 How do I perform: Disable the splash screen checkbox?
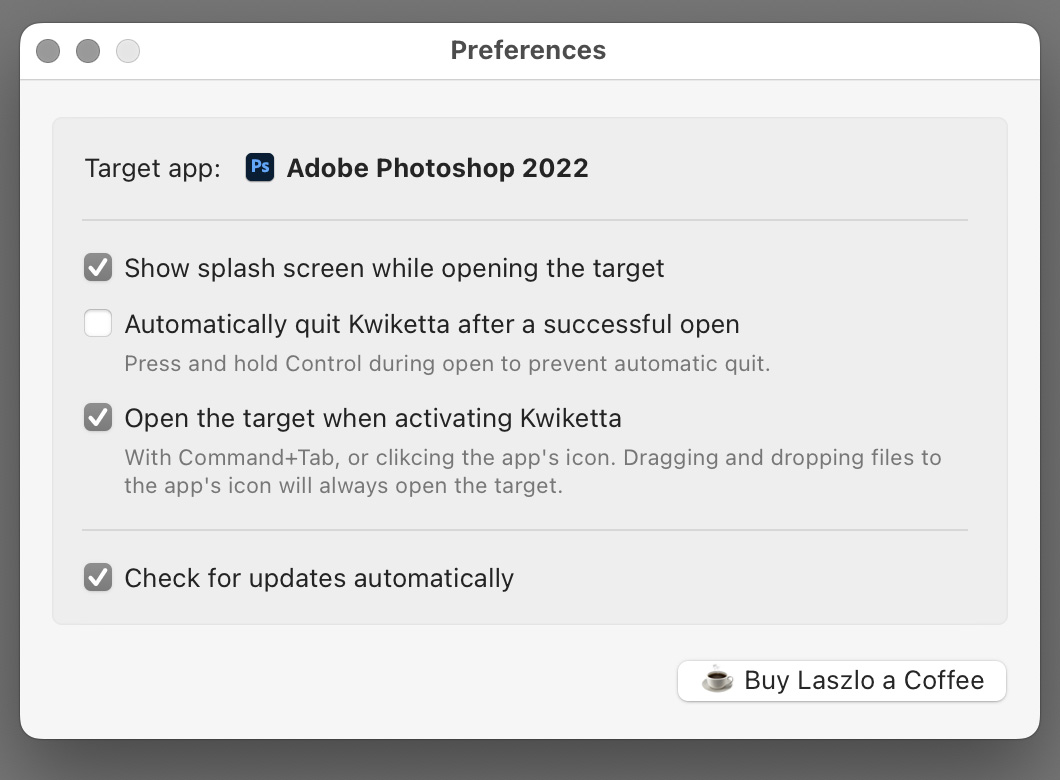pos(98,268)
